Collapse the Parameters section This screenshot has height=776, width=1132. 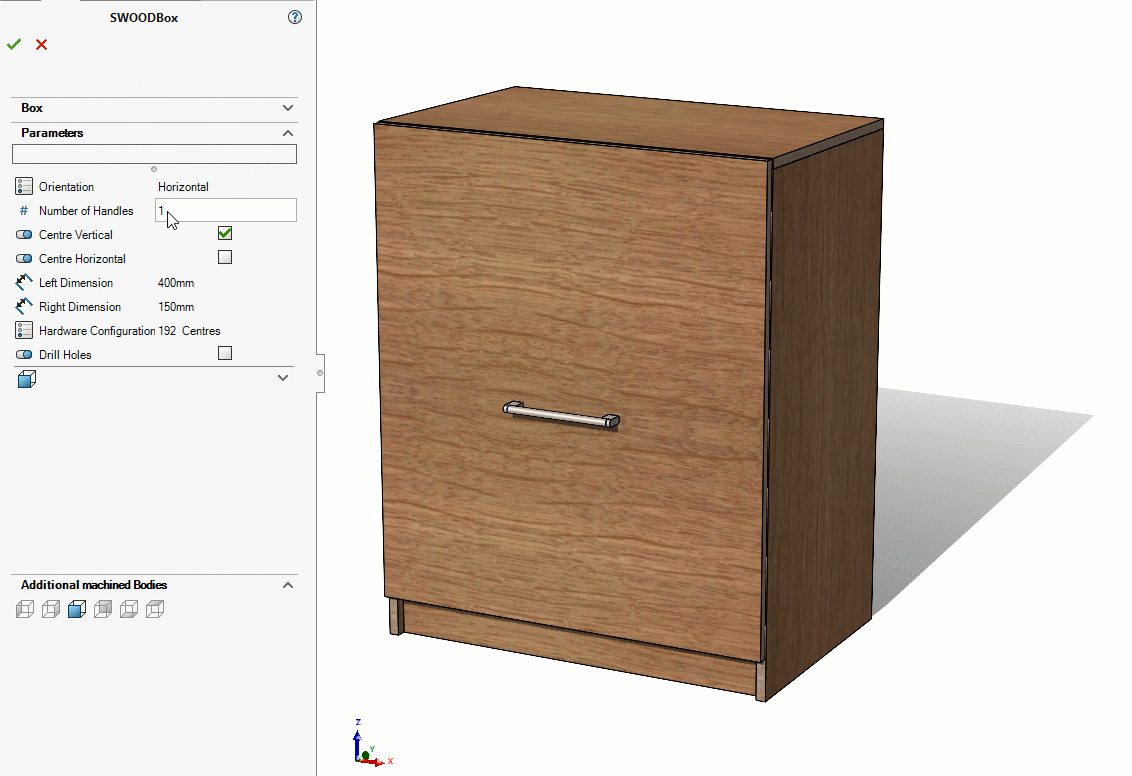pyautogui.click(x=287, y=132)
